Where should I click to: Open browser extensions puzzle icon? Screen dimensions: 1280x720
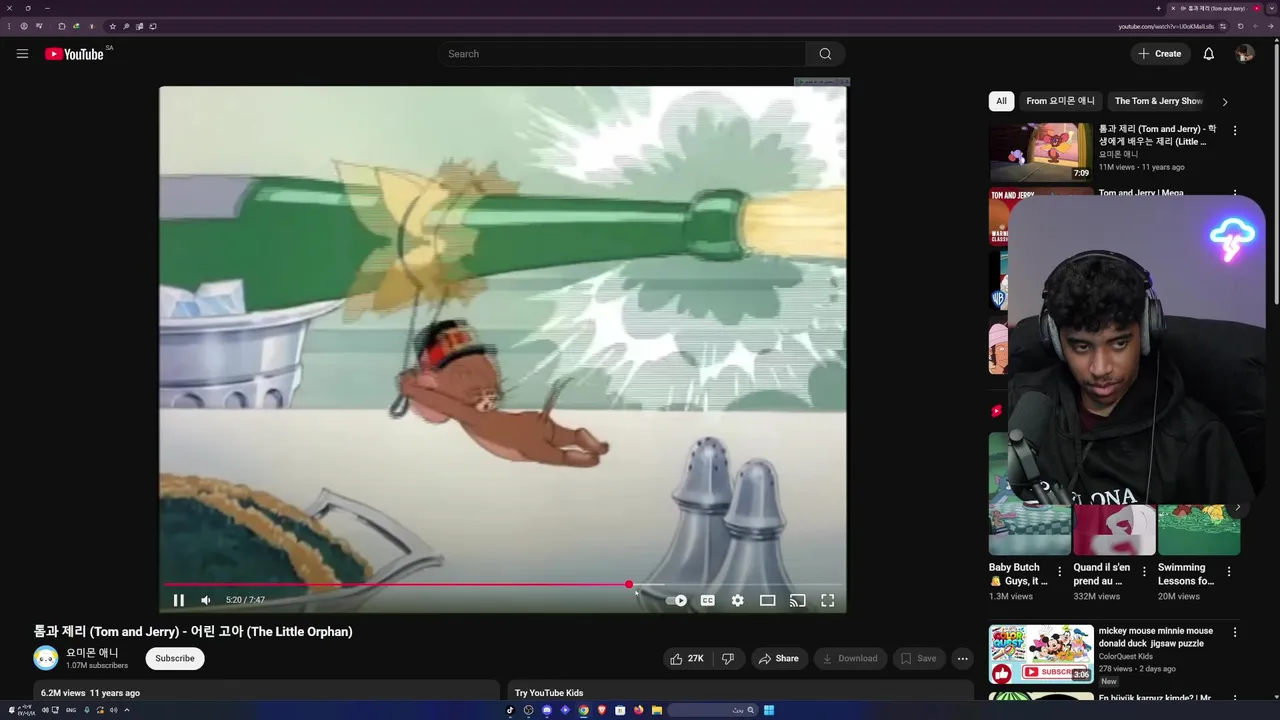(x=61, y=26)
